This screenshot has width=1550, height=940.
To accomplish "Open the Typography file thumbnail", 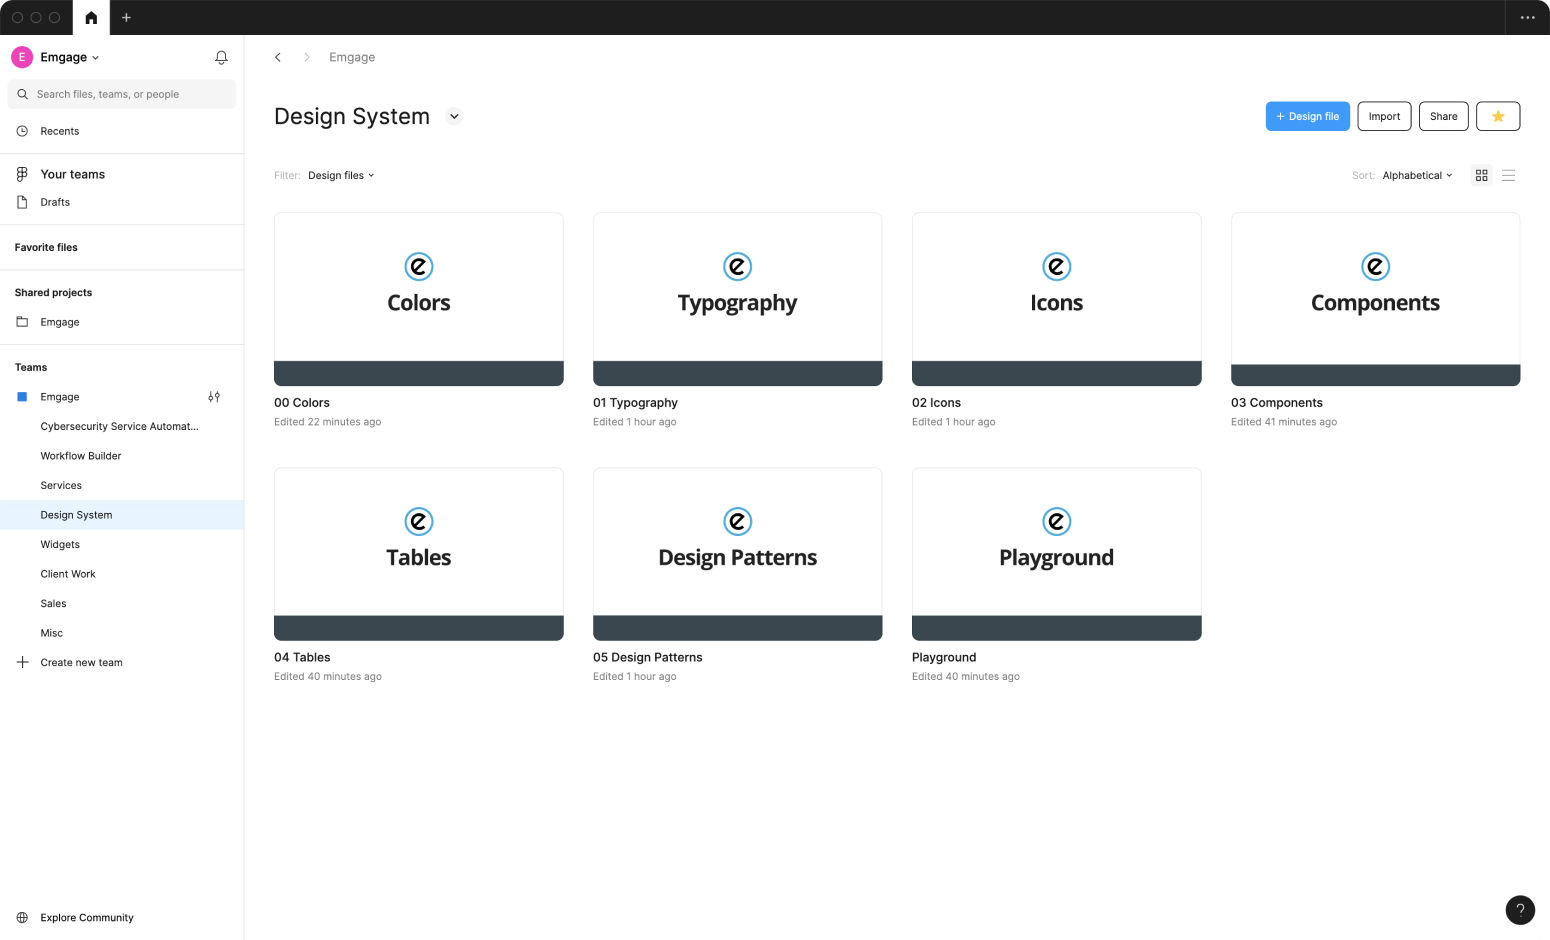I will pos(738,299).
